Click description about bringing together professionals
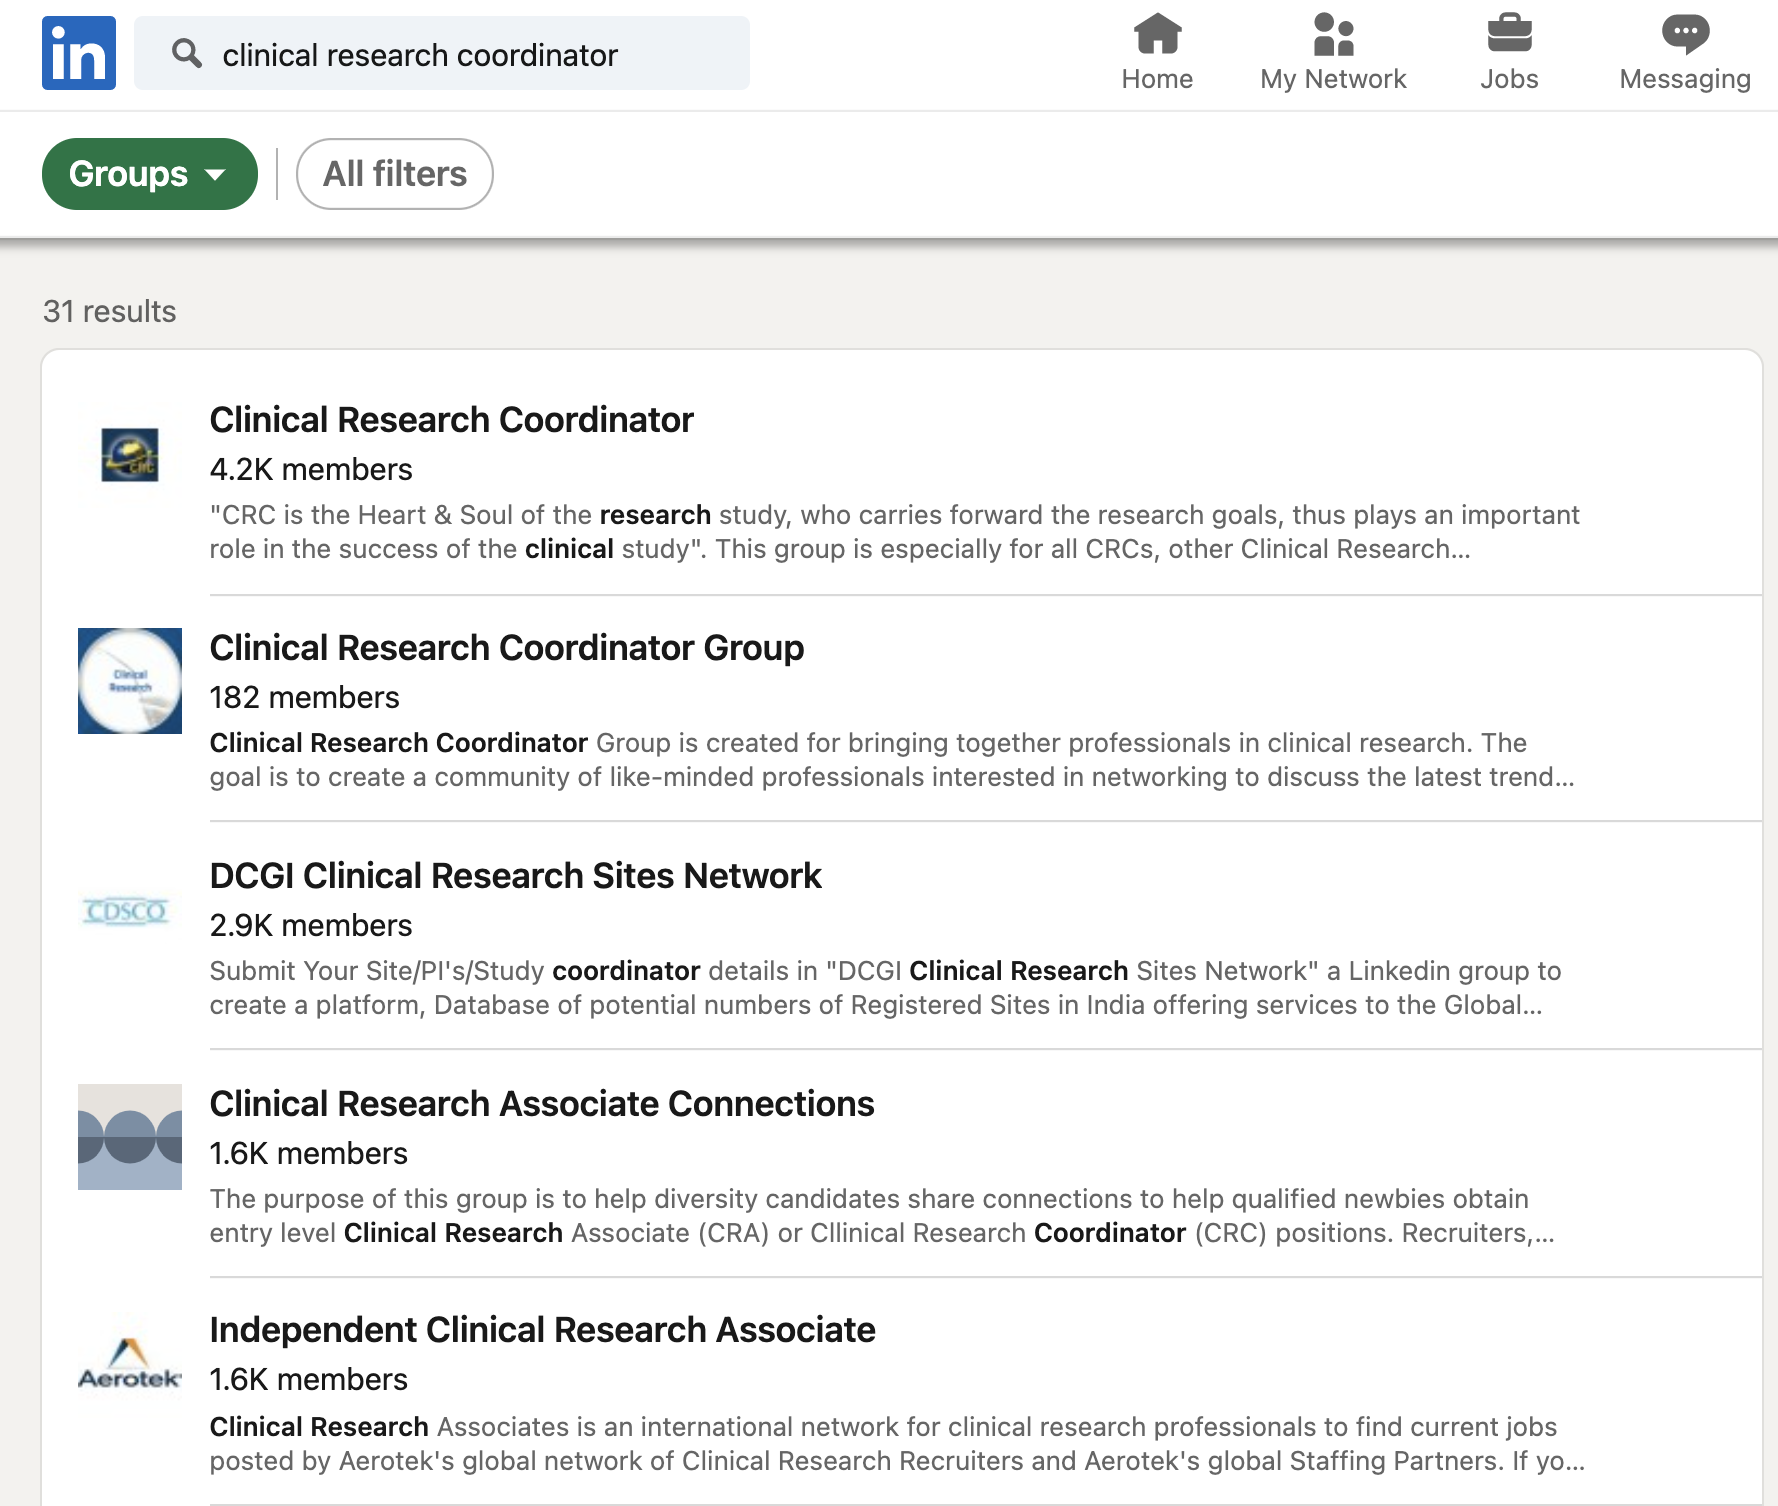The image size is (1778, 1506). (892, 760)
